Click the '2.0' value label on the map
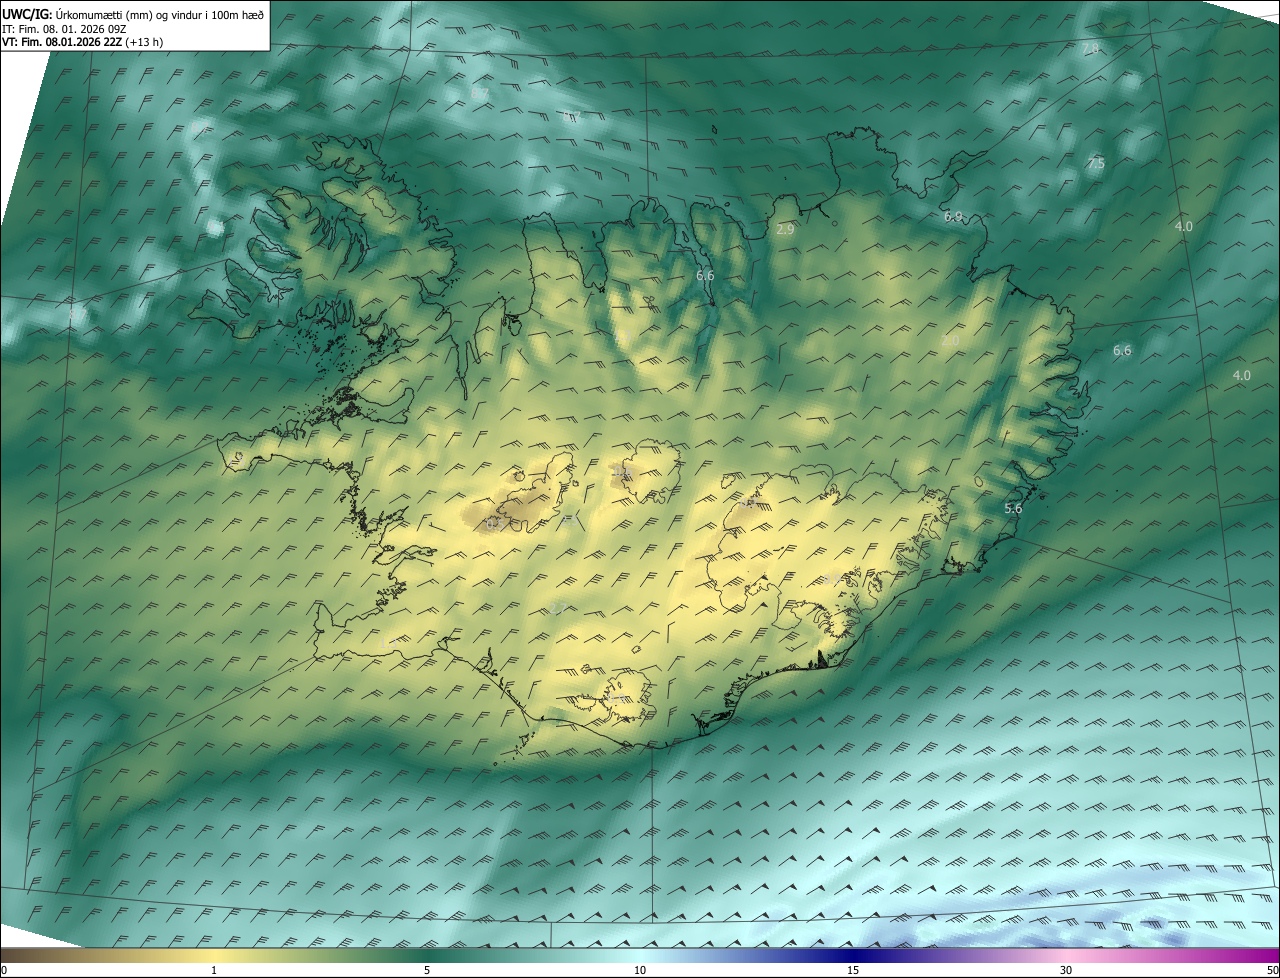1280x978 pixels. (950, 341)
